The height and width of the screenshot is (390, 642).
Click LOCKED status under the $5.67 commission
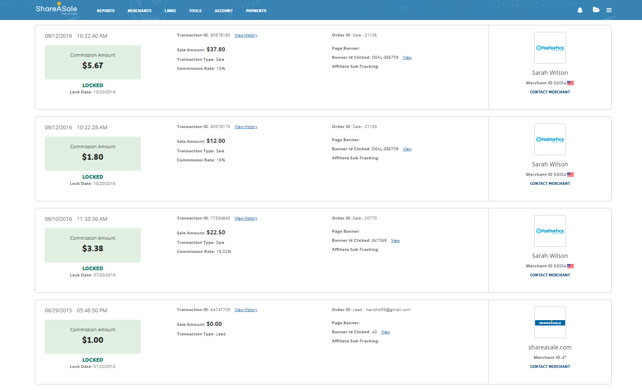pyautogui.click(x=93, y=86)
